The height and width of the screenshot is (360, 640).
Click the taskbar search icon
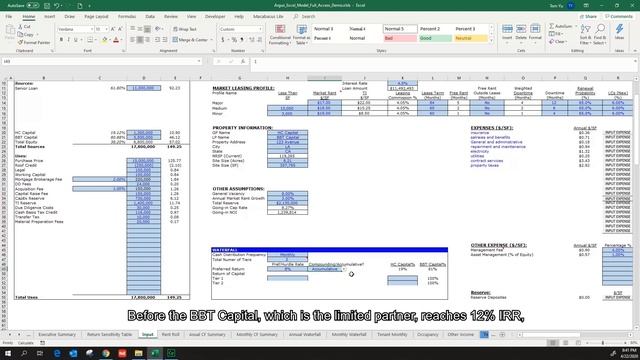coord(24,353)
